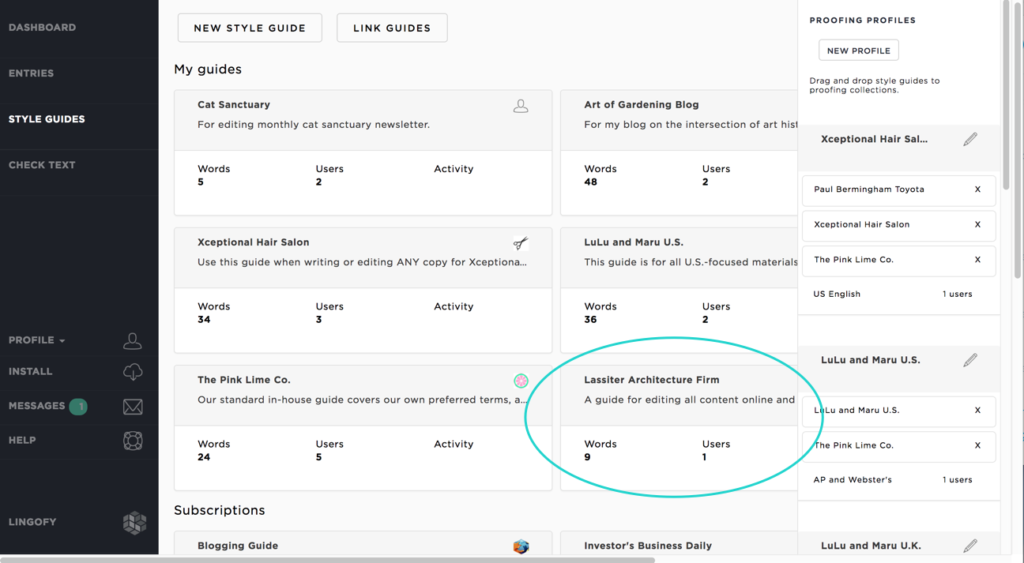
Task: Remove Xceptional Hair Salon from proofing profile
Action: click(978, 225)
